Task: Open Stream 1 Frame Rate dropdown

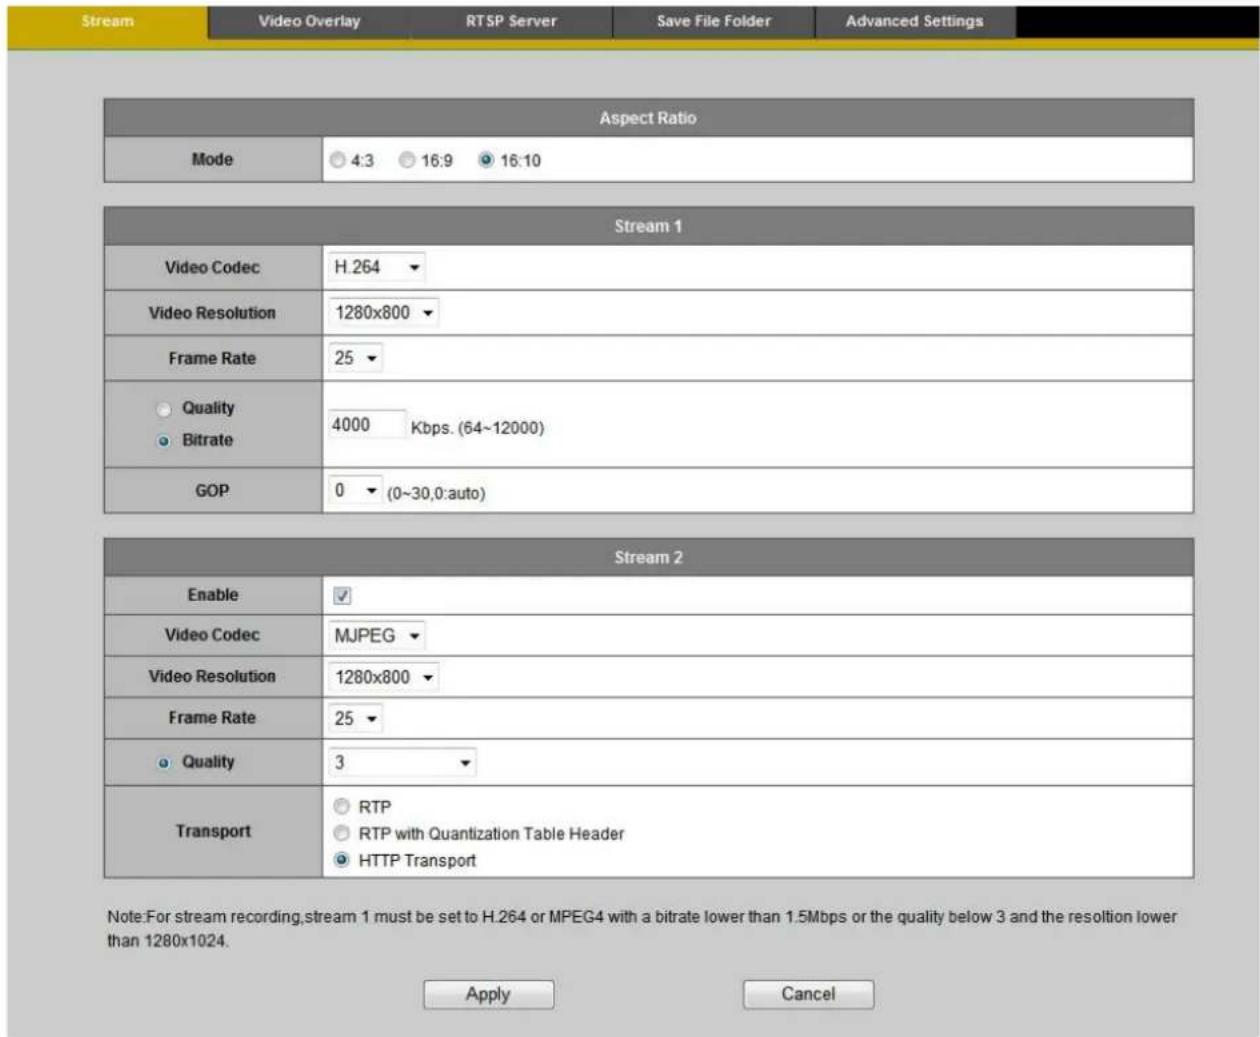Action: [x=355, y=358]
